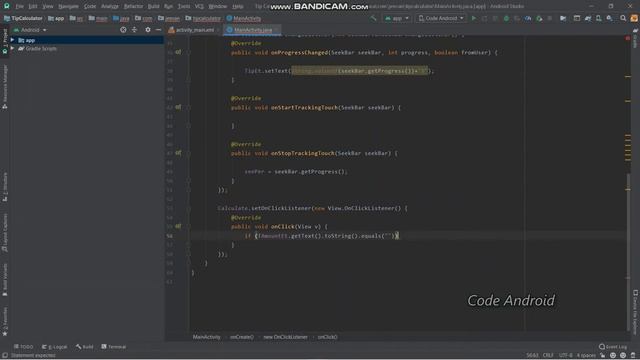Open the Code Android device dropdown
Image resolution: width=640 pixels, height=360 pixels.
pos(441,18)
